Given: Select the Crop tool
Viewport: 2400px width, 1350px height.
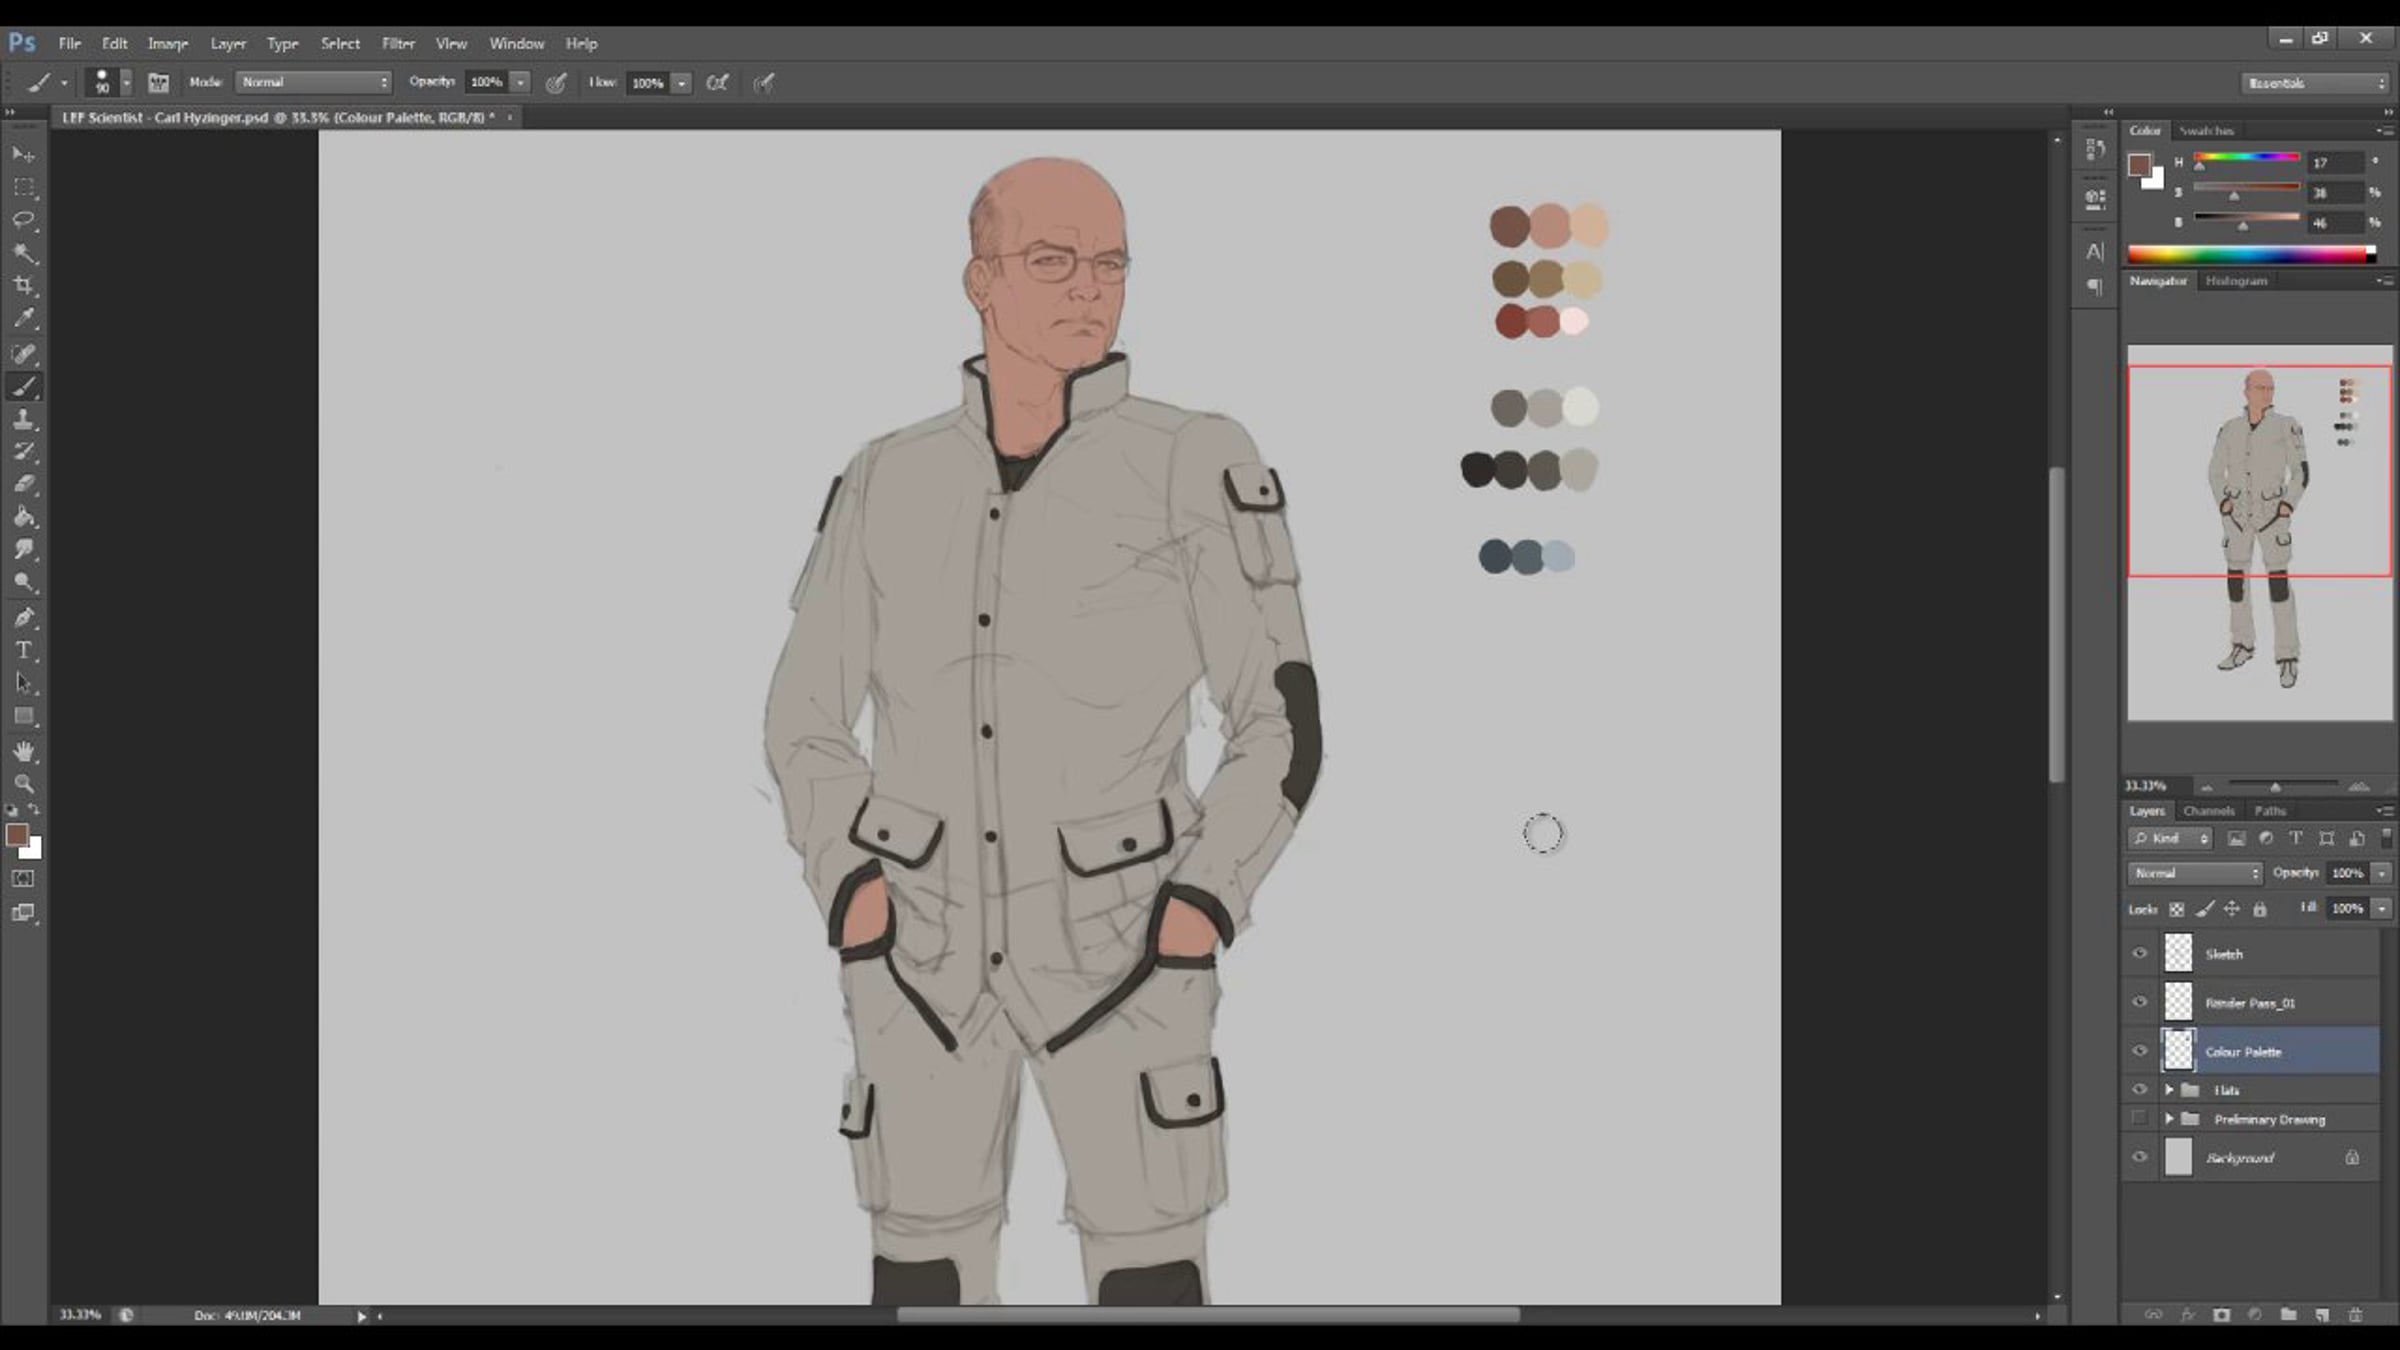Looking at the screenshot, I should pos(24,285).
